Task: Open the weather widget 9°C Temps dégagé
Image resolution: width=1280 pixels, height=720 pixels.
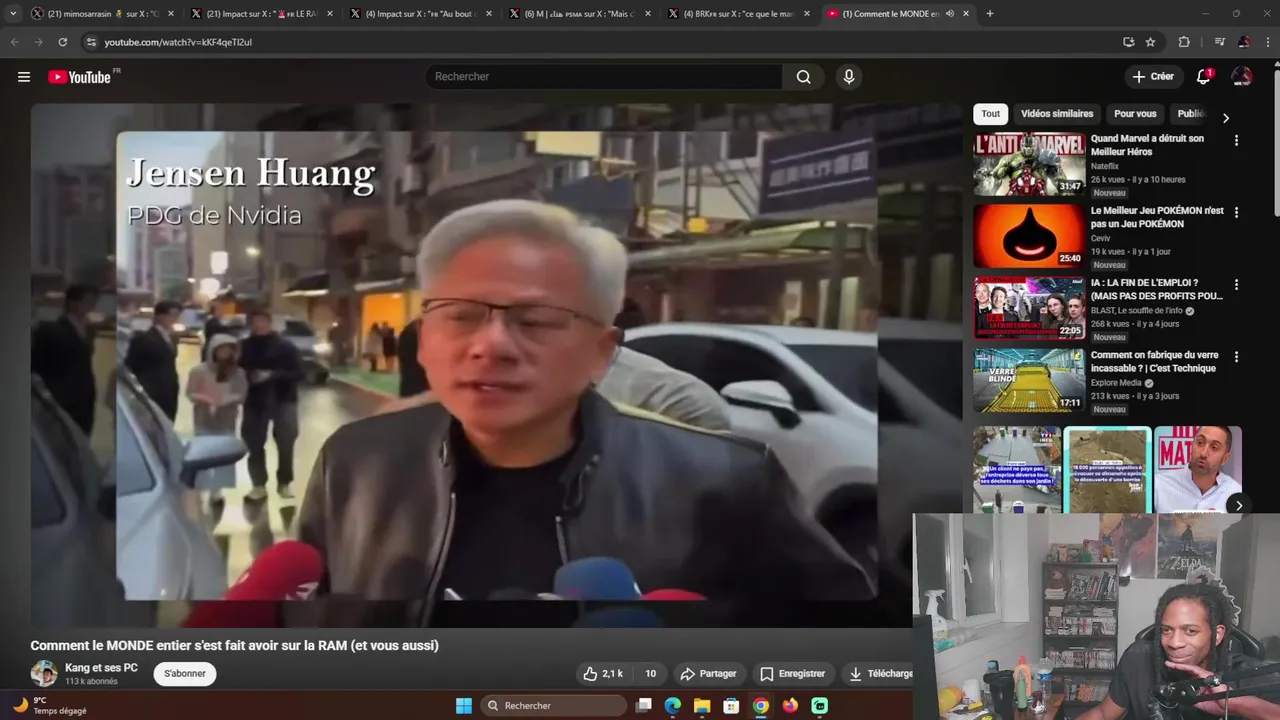Action: 50,706
